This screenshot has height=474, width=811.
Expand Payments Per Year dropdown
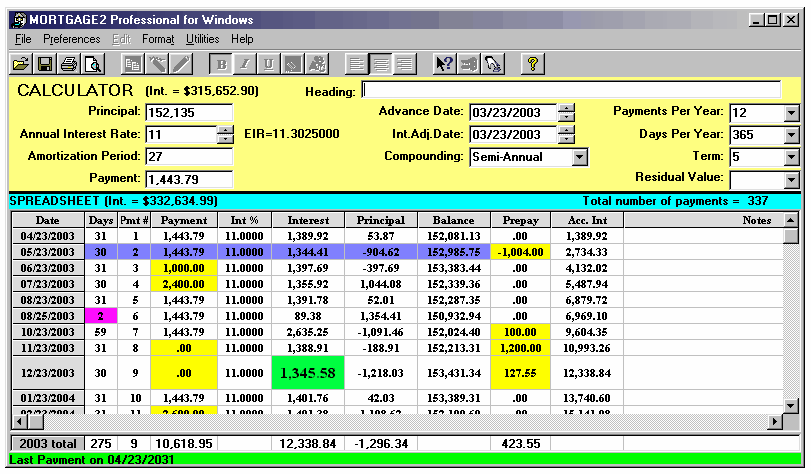791,112
